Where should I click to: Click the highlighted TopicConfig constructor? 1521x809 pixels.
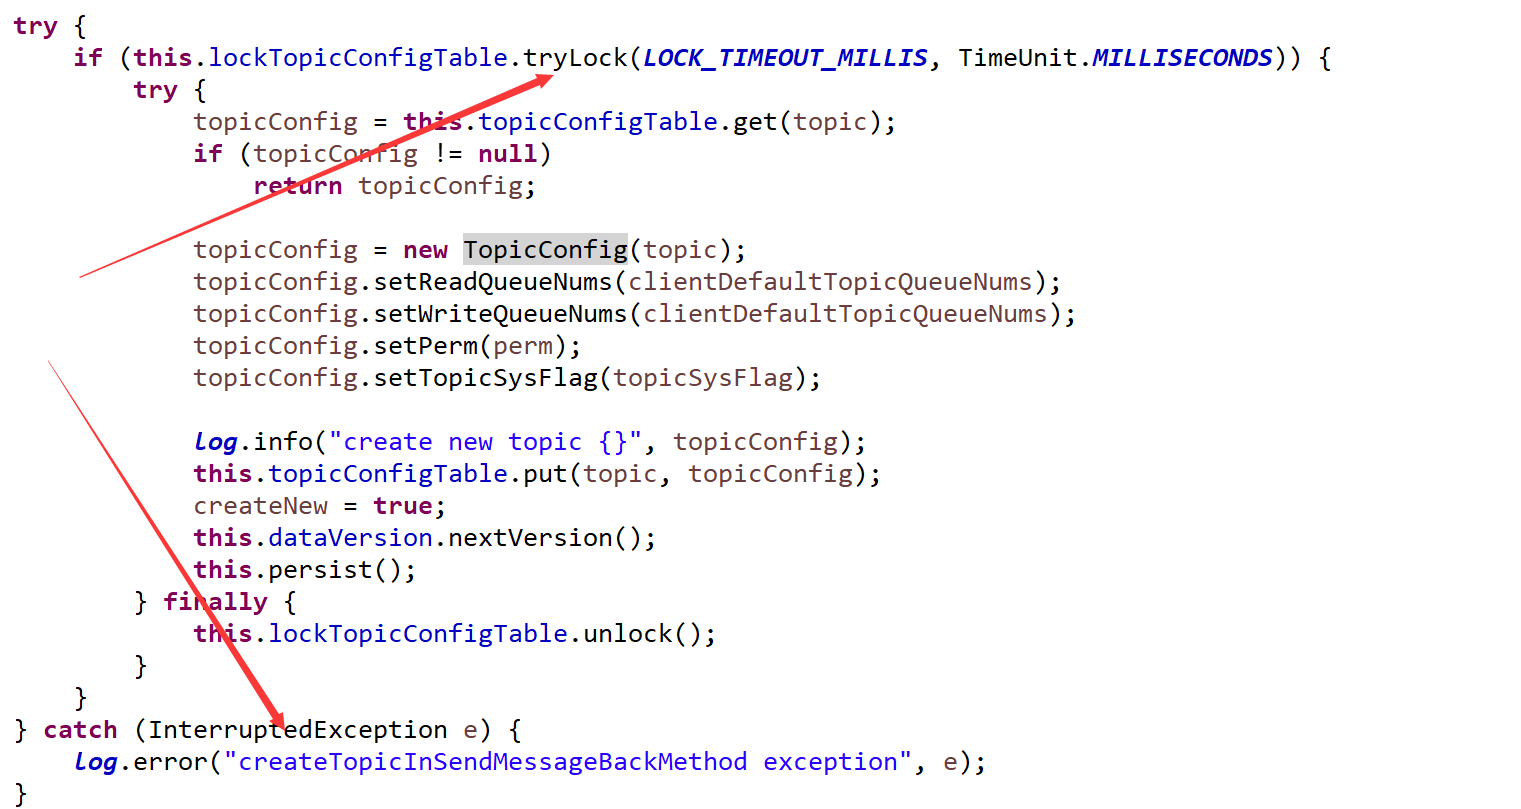click(x=545, y=249)
